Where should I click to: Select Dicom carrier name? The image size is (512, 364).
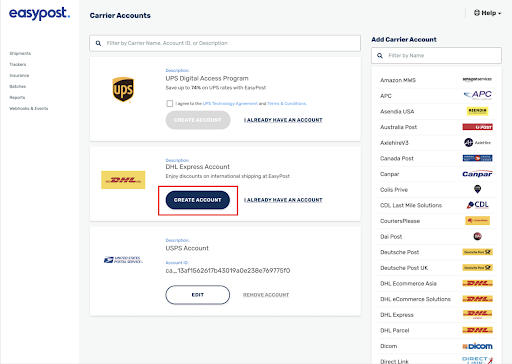389,346
